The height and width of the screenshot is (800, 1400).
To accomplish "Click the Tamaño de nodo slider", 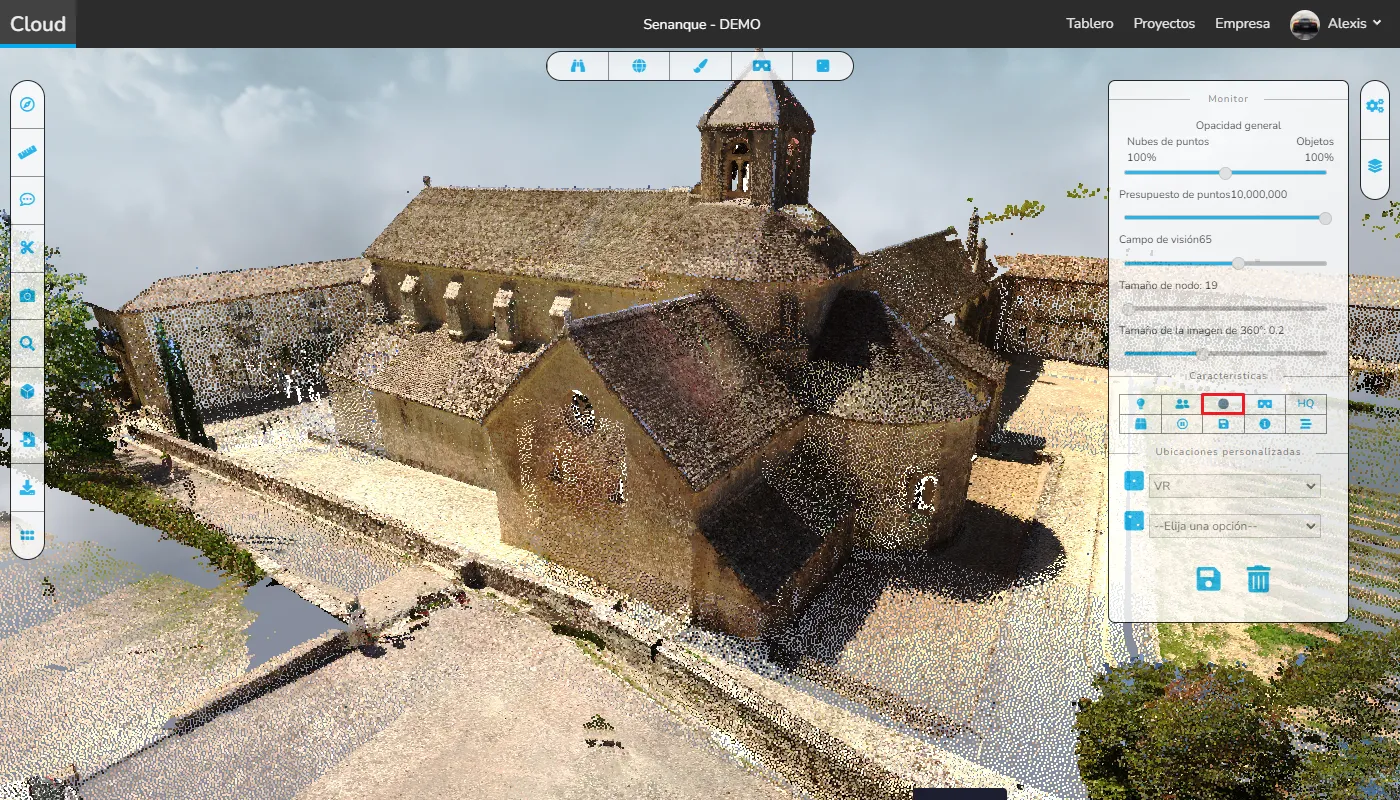I will pyautogui.click(x=1225, y=308).
